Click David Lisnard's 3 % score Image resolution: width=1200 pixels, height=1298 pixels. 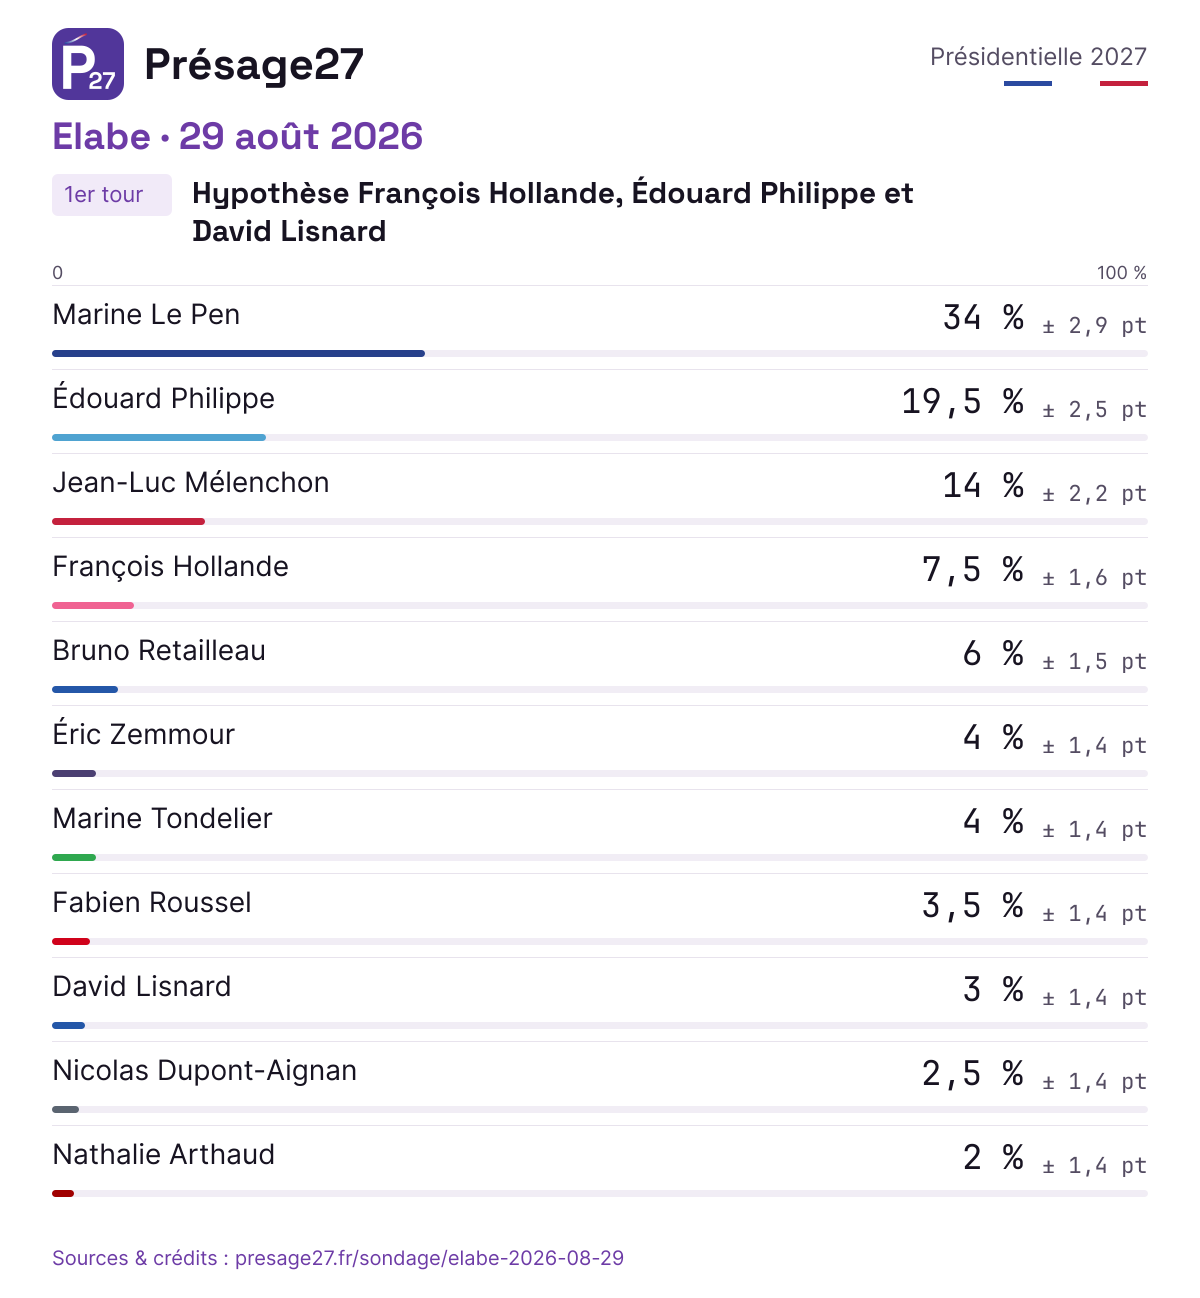(994, 990)
